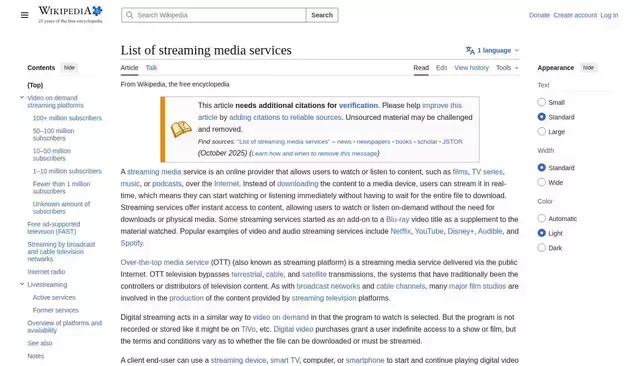Screen dimensions: 640x366
Task: Click the magnifier icon in search box
Action: click(129, 15)
